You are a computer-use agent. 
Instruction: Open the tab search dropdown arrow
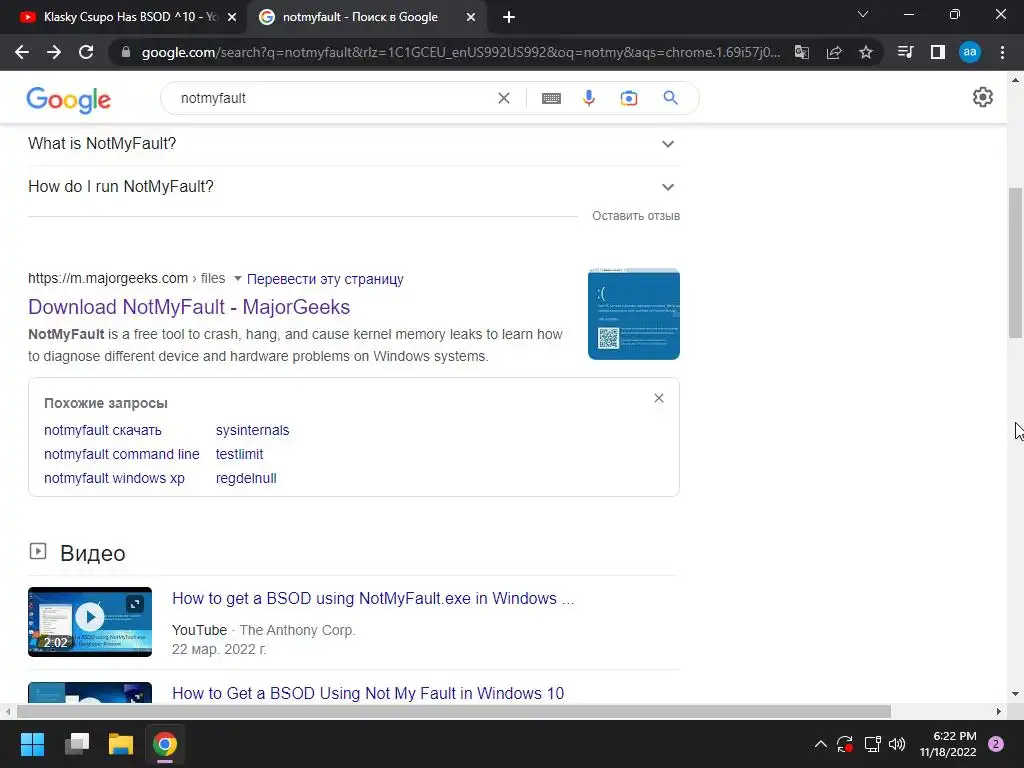click(863, 14)
